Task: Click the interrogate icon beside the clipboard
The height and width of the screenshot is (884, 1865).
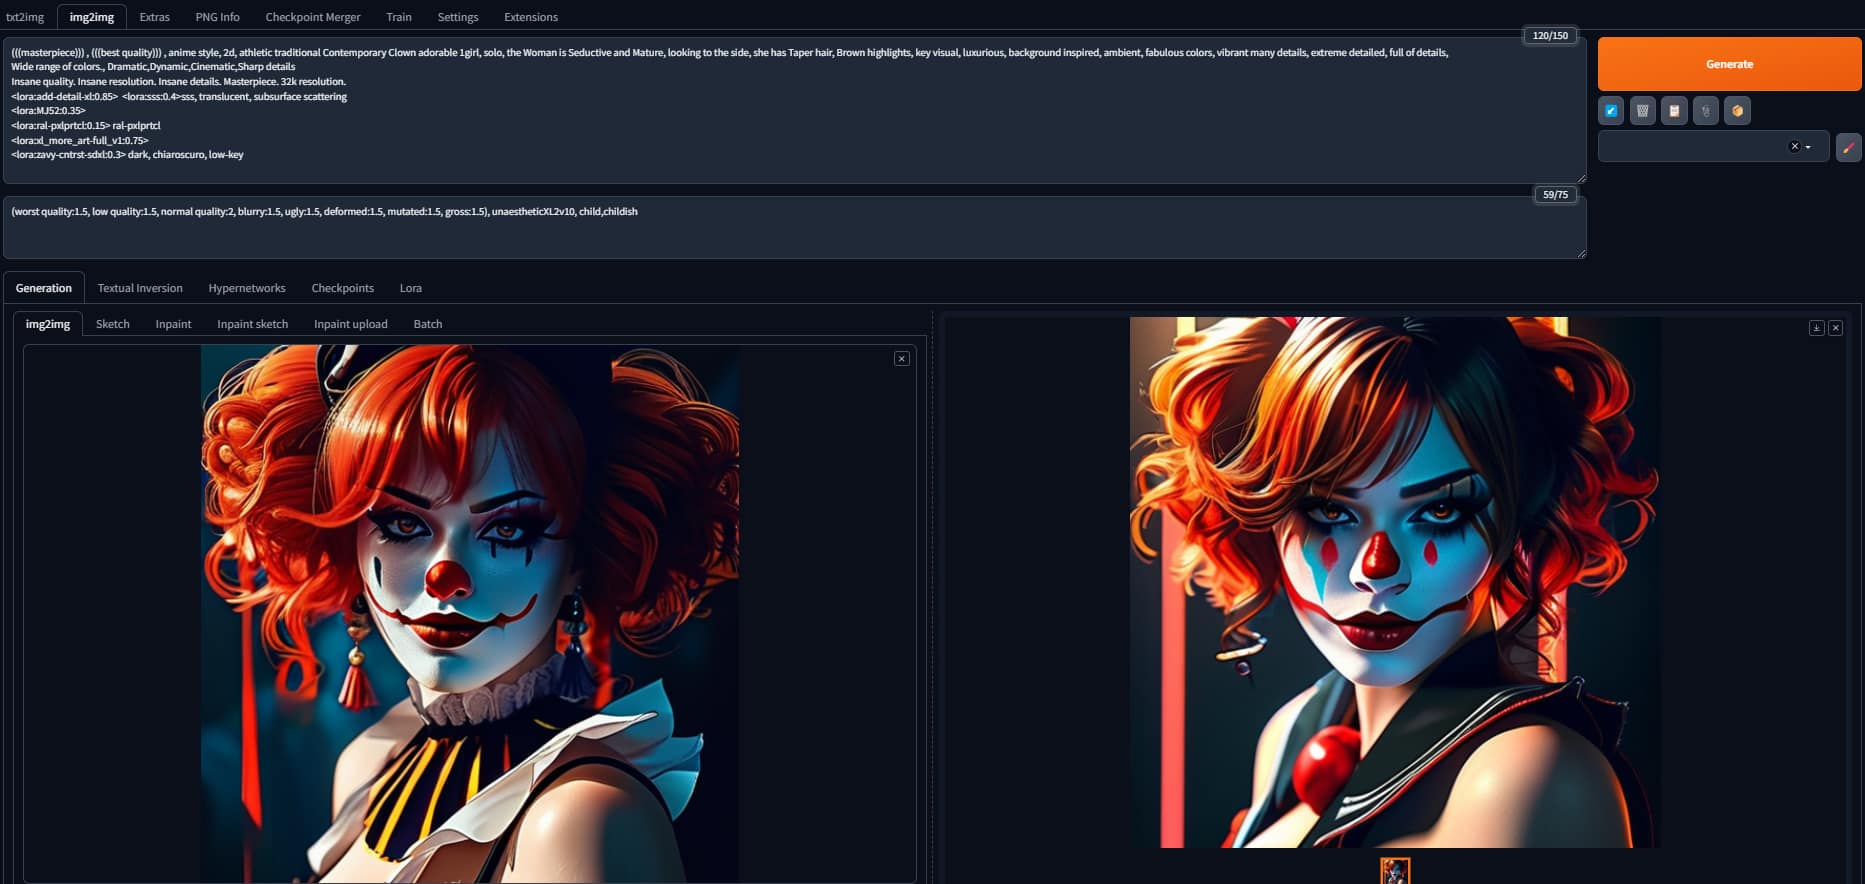Action: (x=1706, y=111)
